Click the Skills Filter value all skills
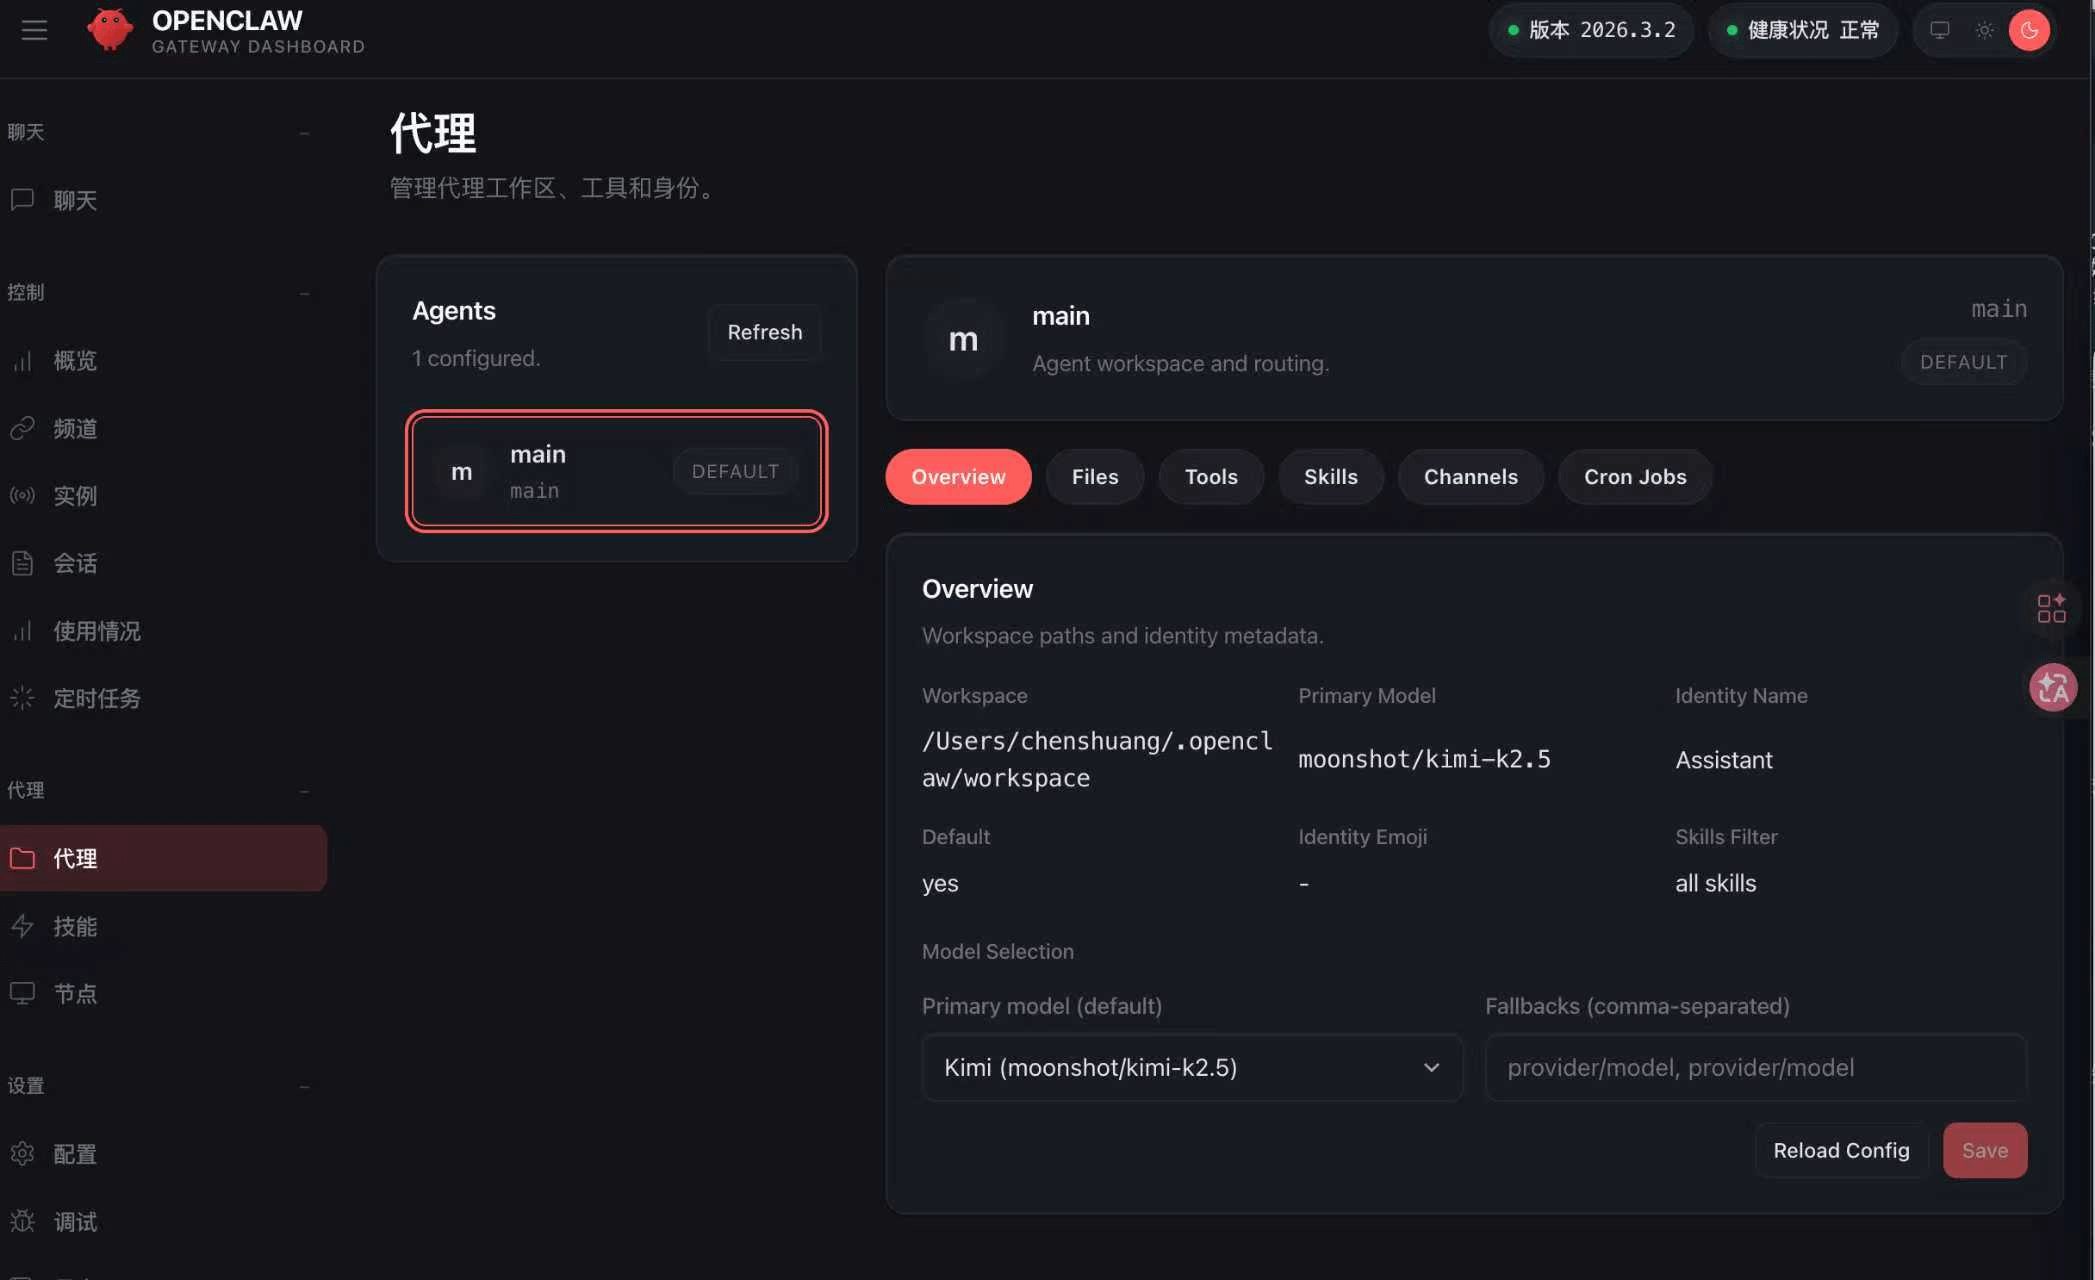2095x1280 pixels. [x=1716, y=883]
